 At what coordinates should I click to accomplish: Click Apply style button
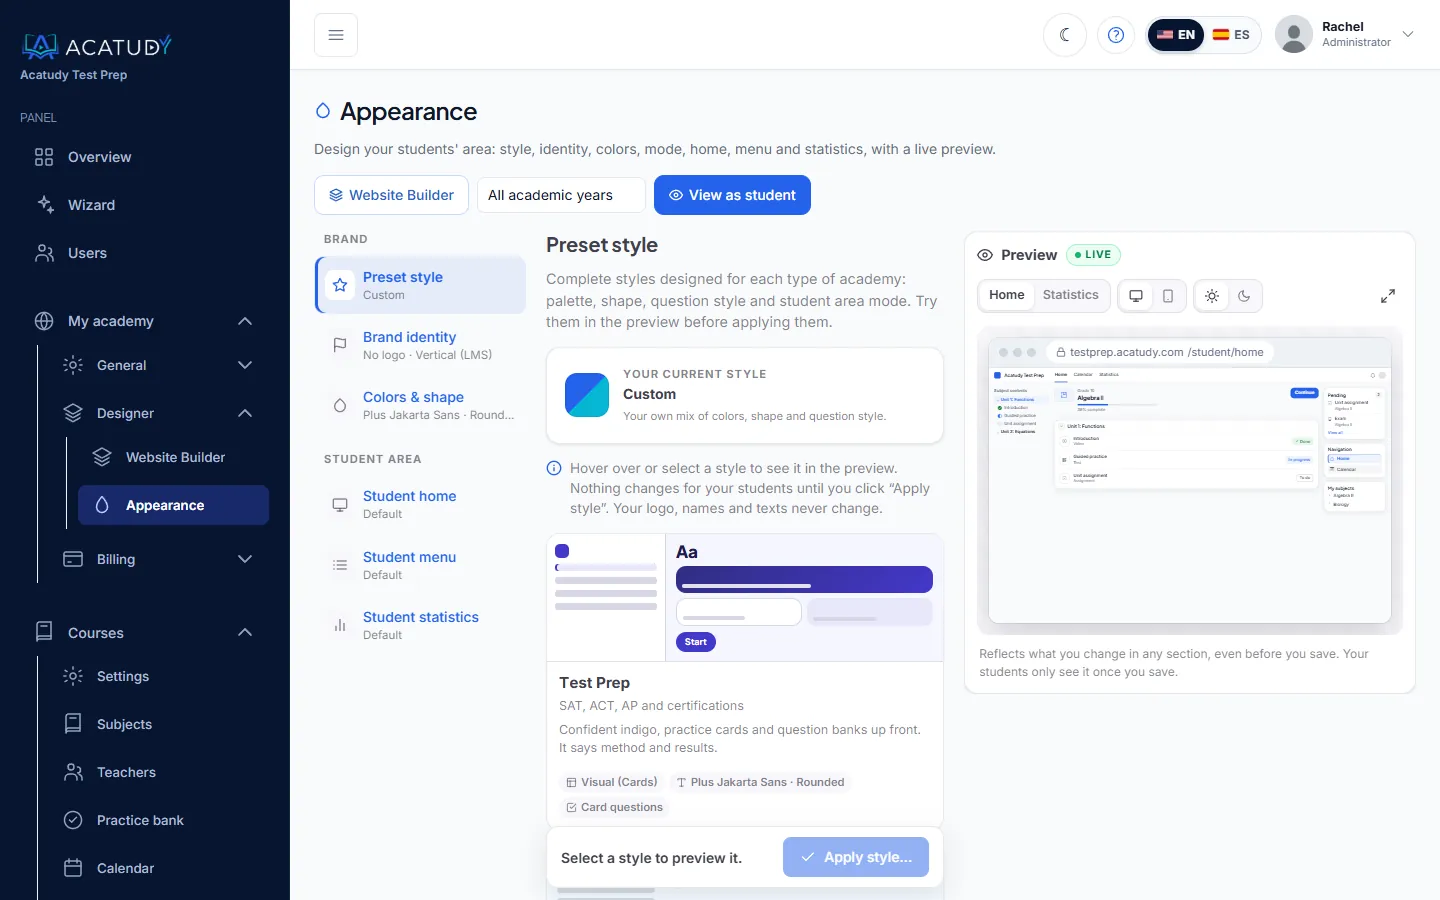click(856, 857)
